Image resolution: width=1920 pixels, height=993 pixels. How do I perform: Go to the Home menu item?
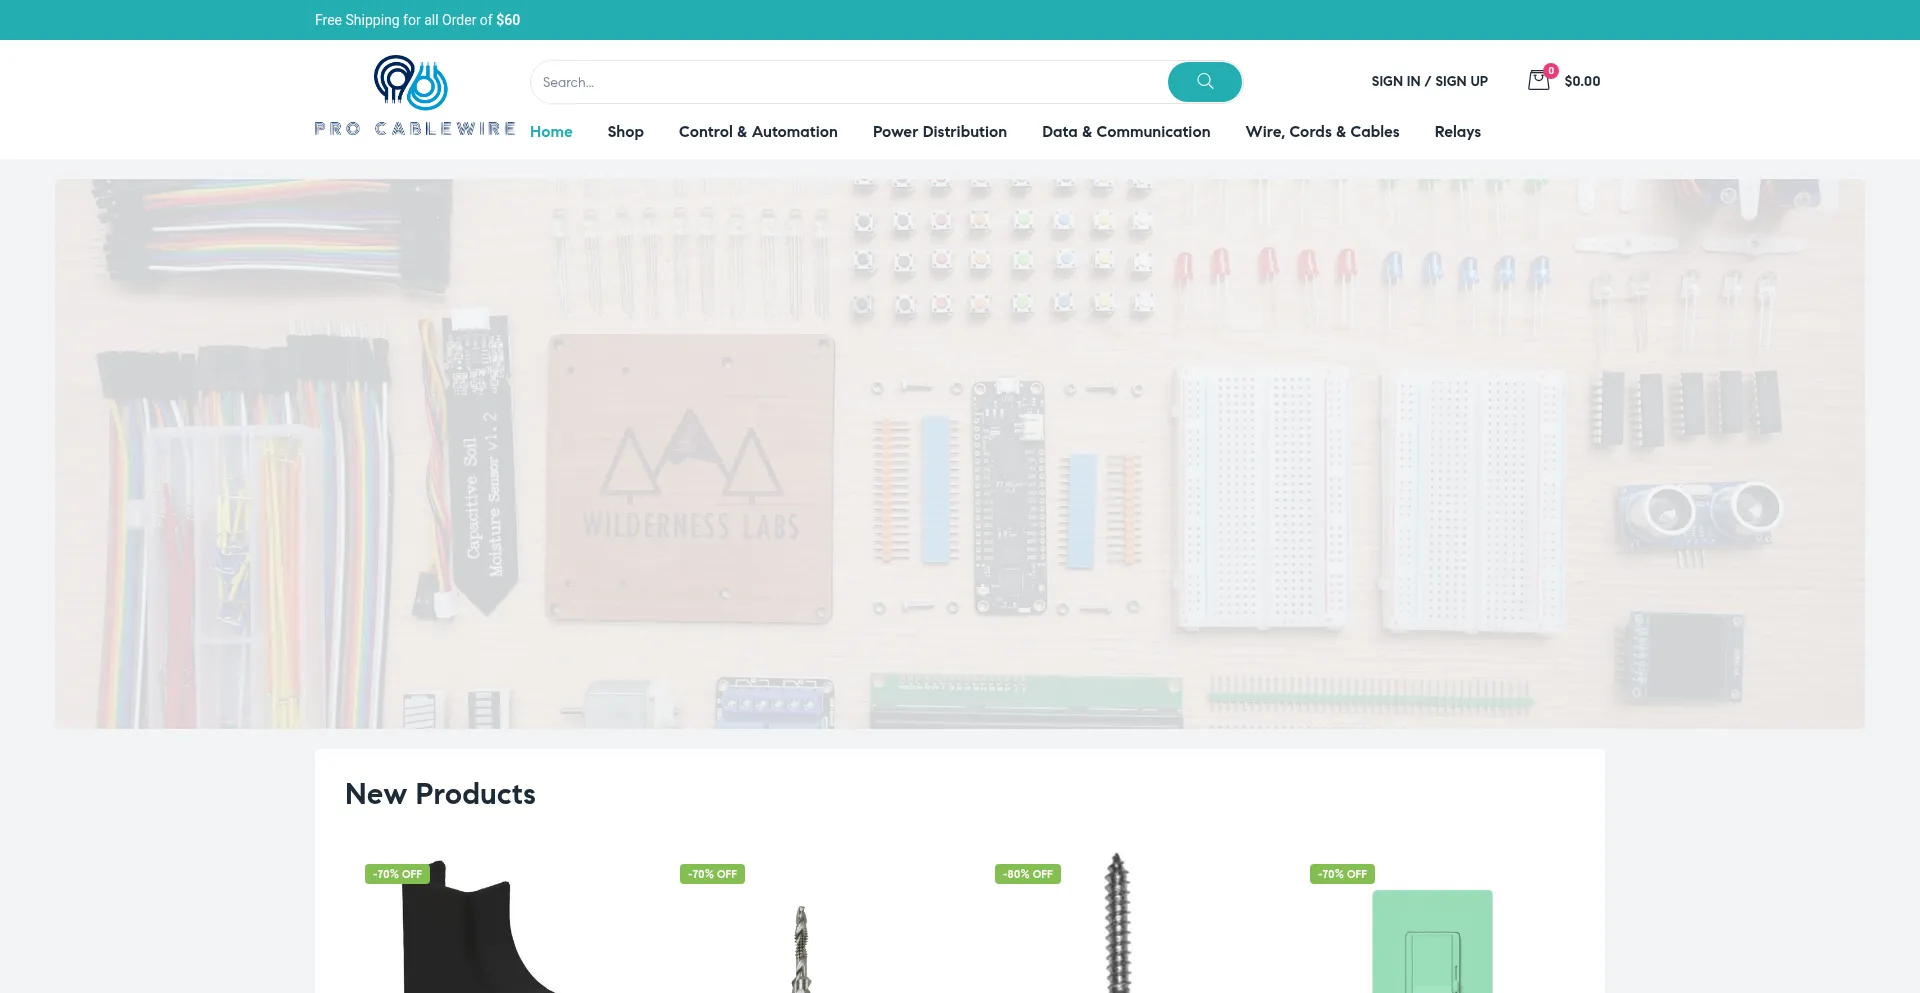[x=551, y=132]
